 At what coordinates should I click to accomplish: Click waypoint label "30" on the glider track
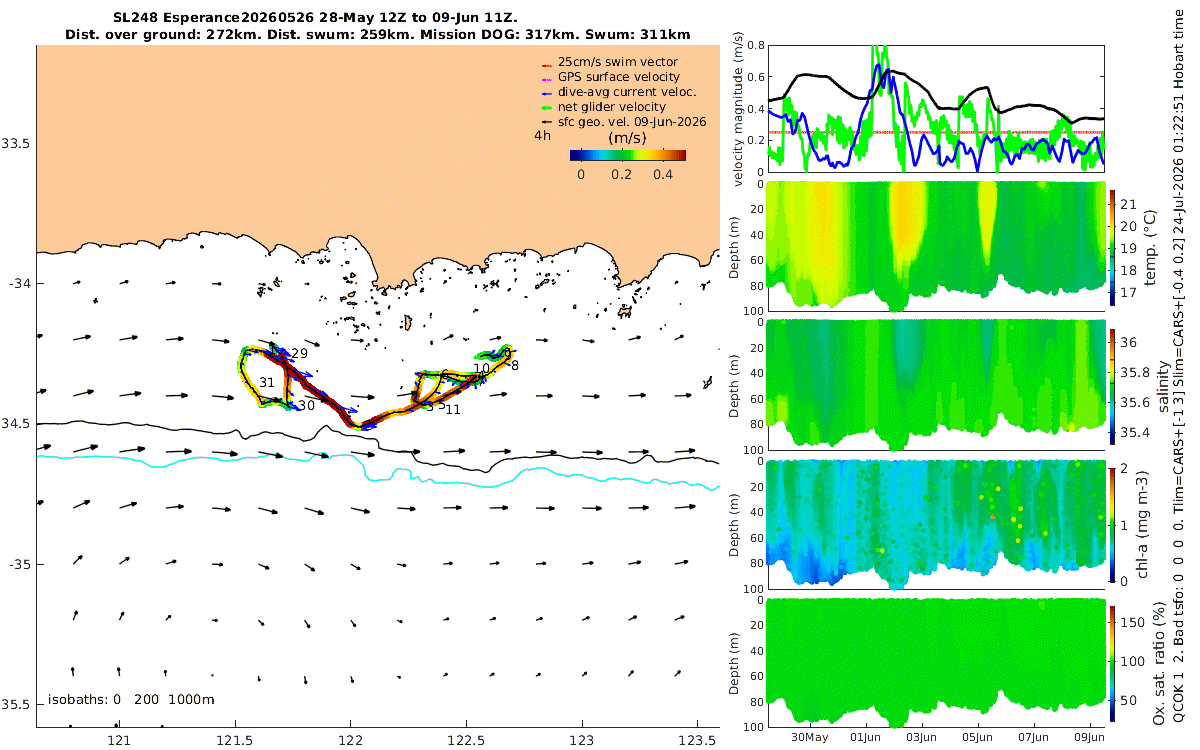(x=306, y=405)
